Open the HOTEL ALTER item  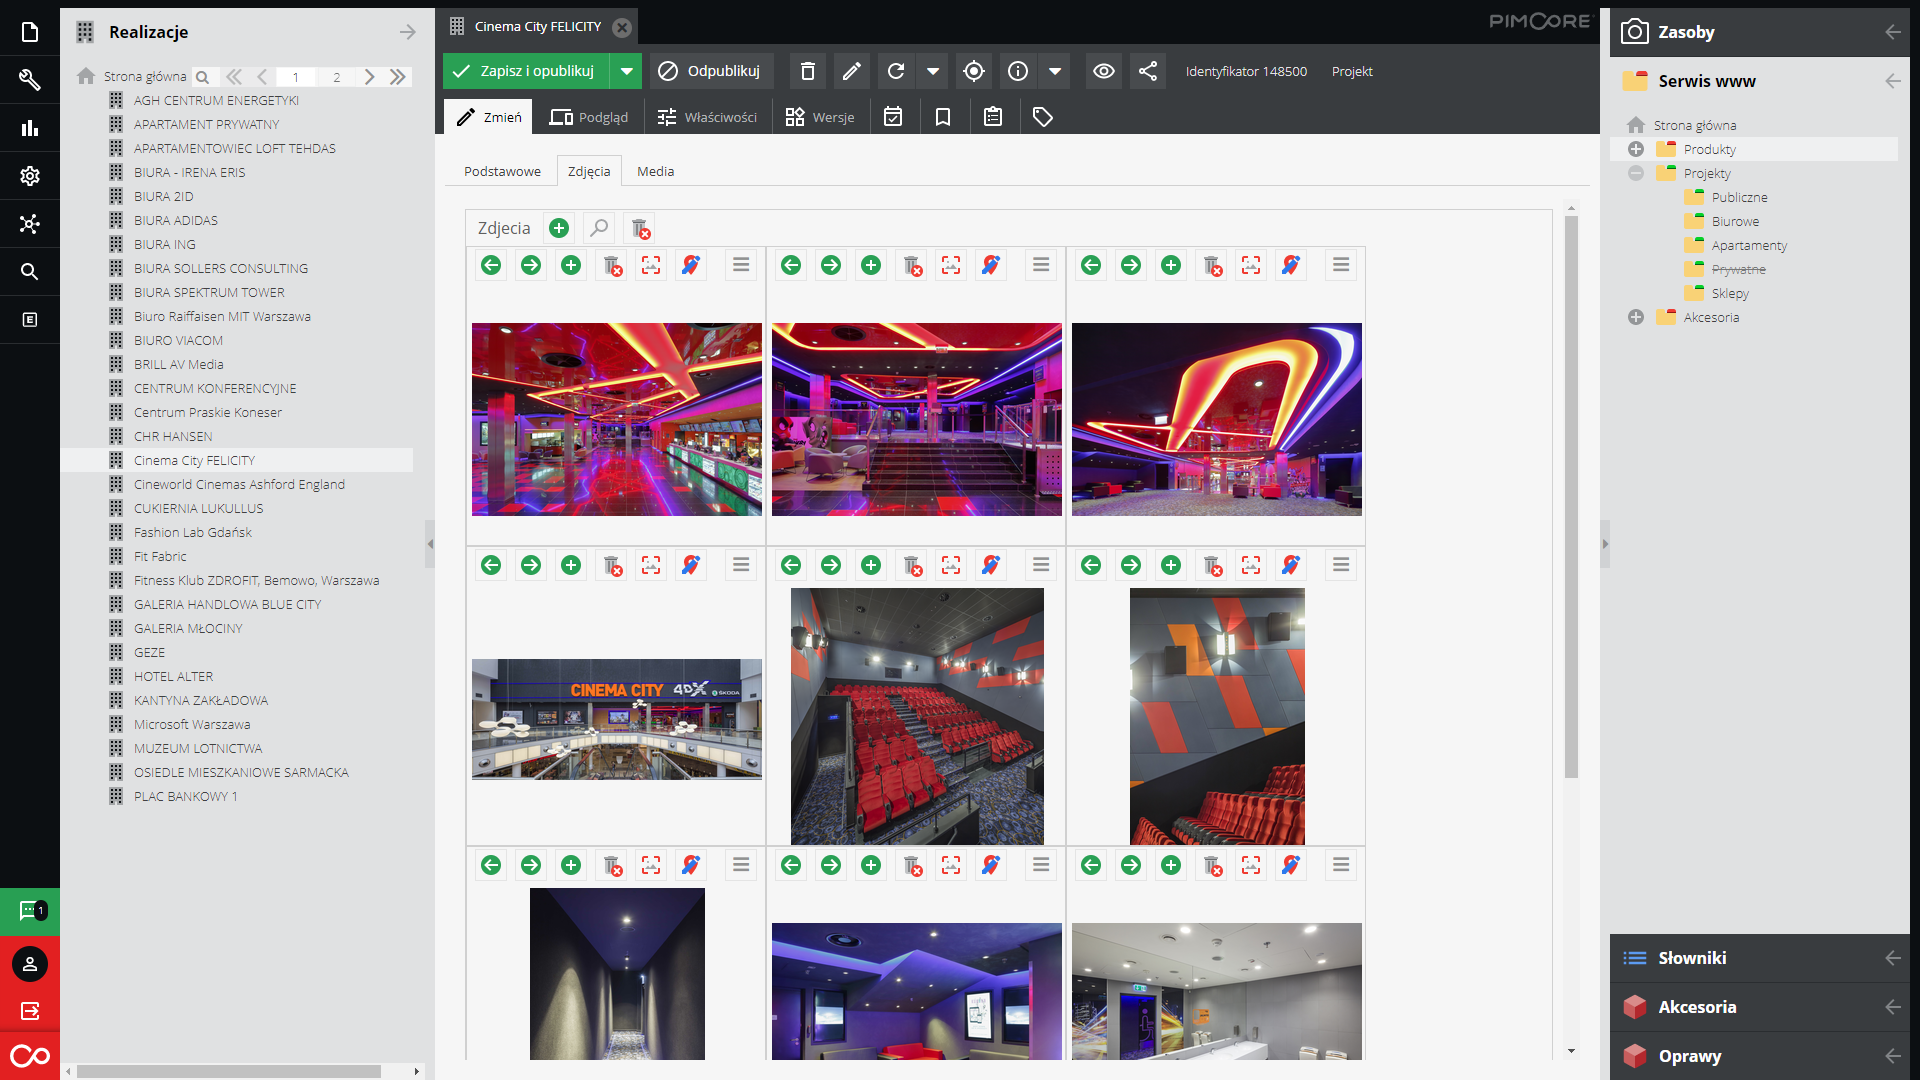coord(173,676)
